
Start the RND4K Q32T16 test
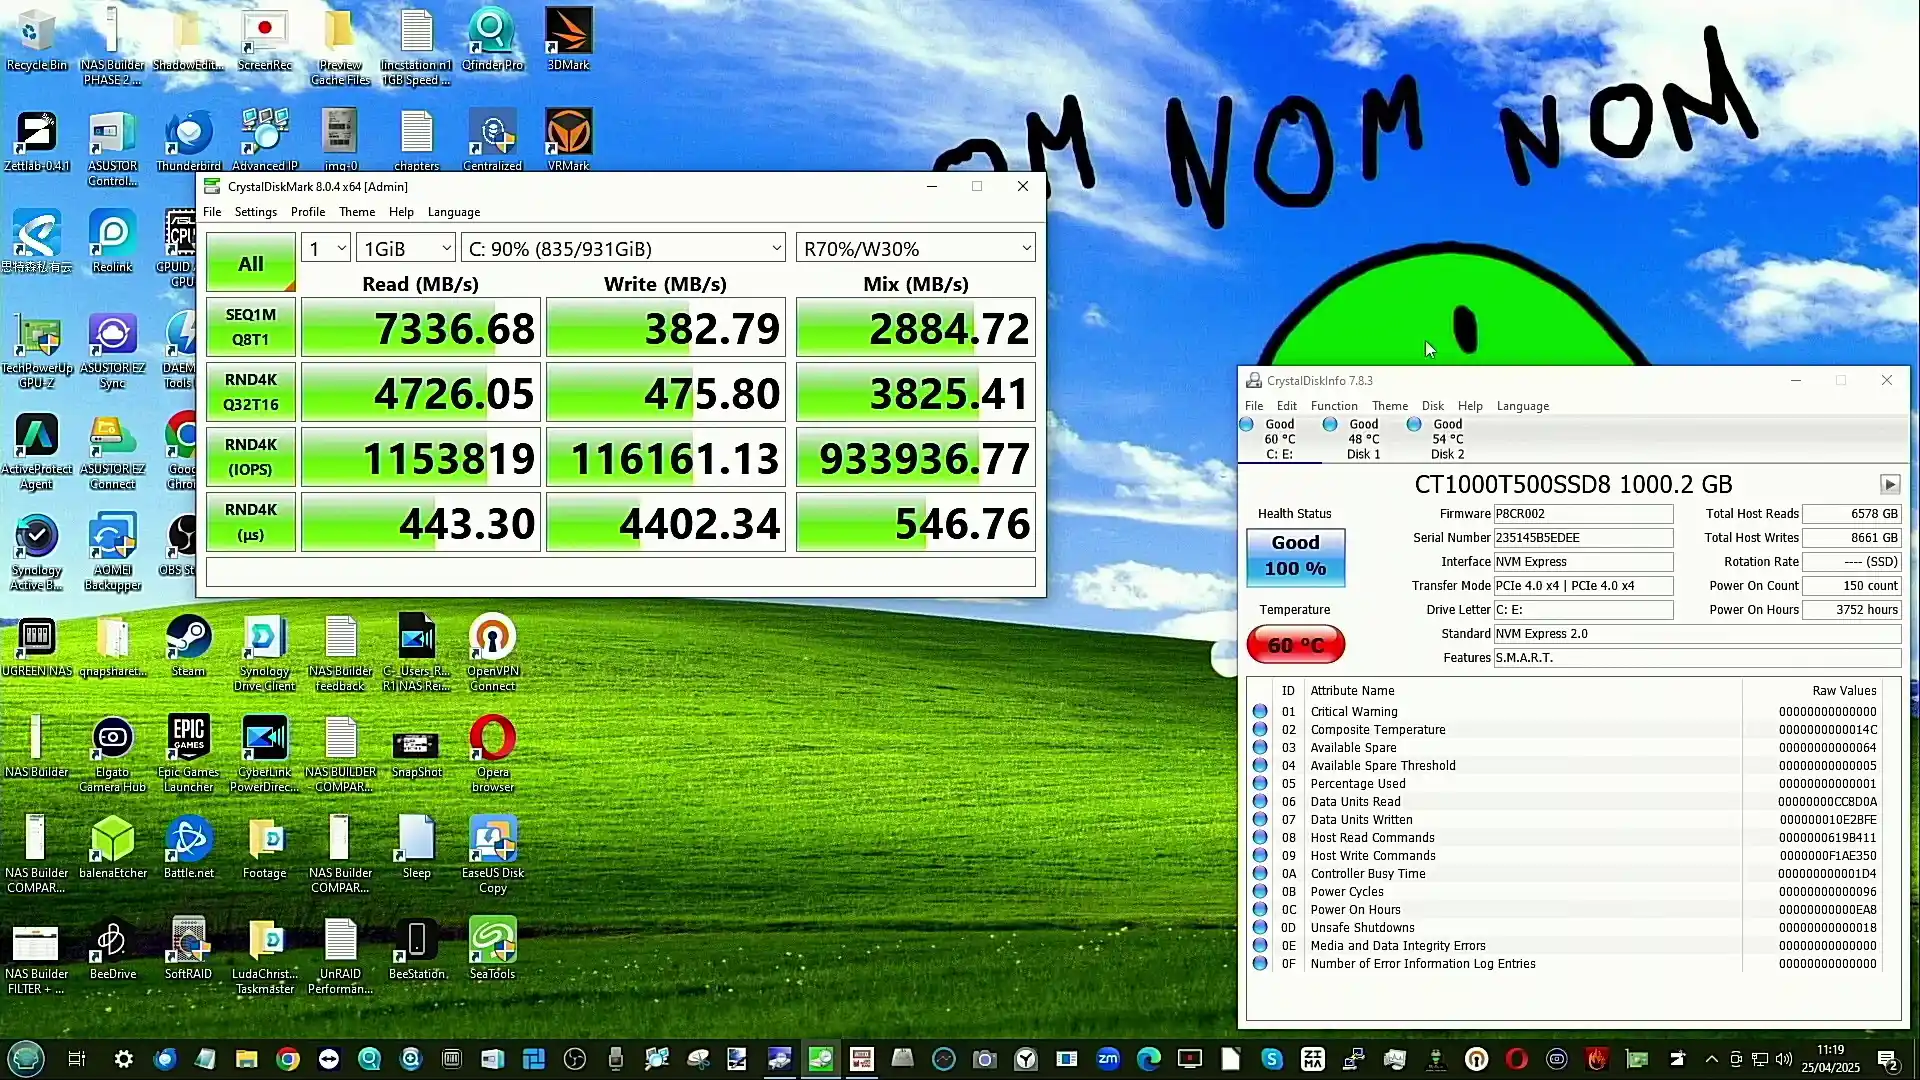pyautogui.click(x=250, y=392)
